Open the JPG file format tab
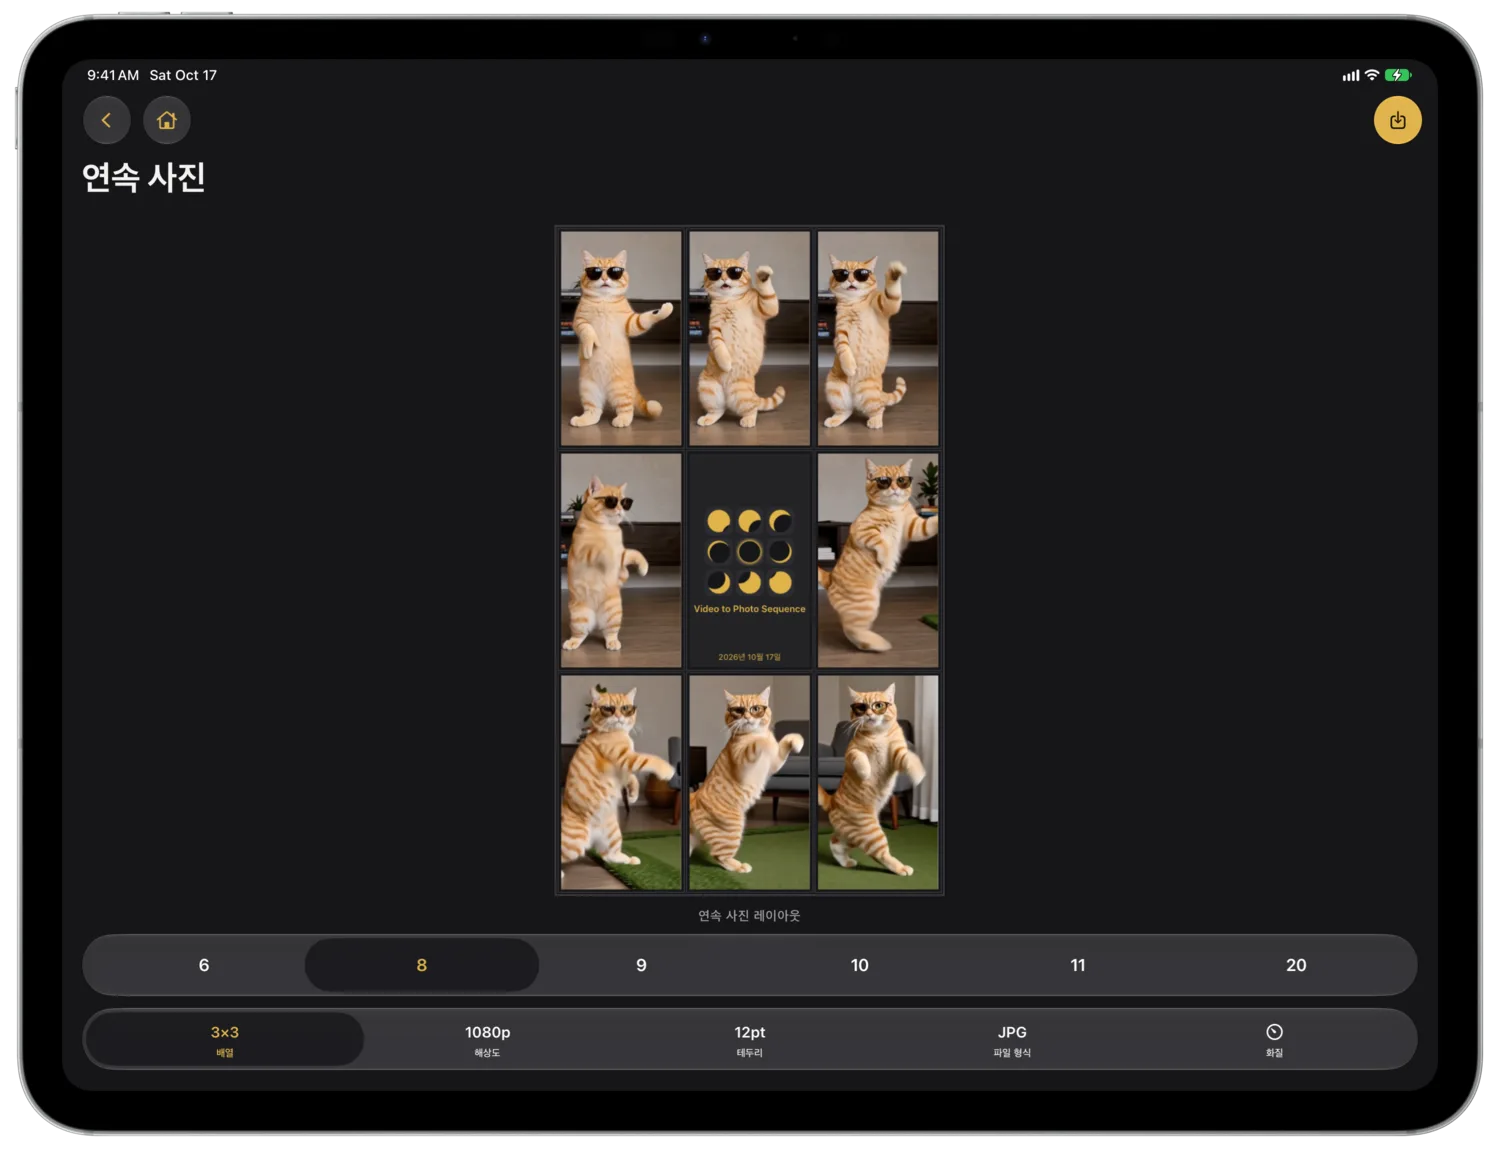This screenshot has width=1500, height=1150. 1012,1040
